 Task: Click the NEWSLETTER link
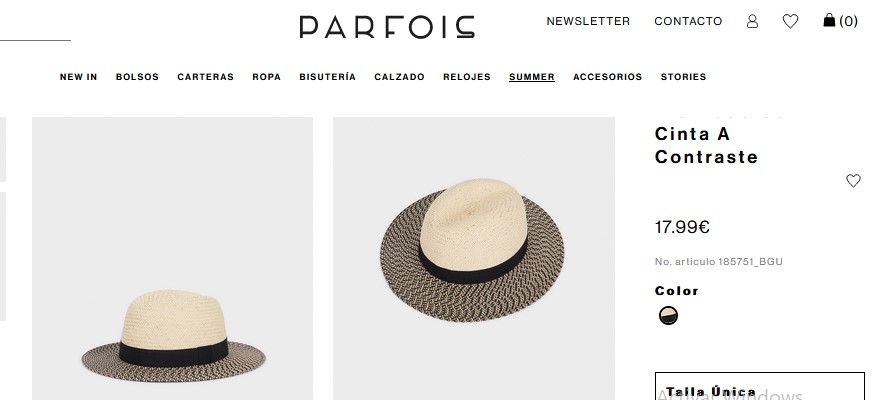pyautogui.click(x=588, y=21)
